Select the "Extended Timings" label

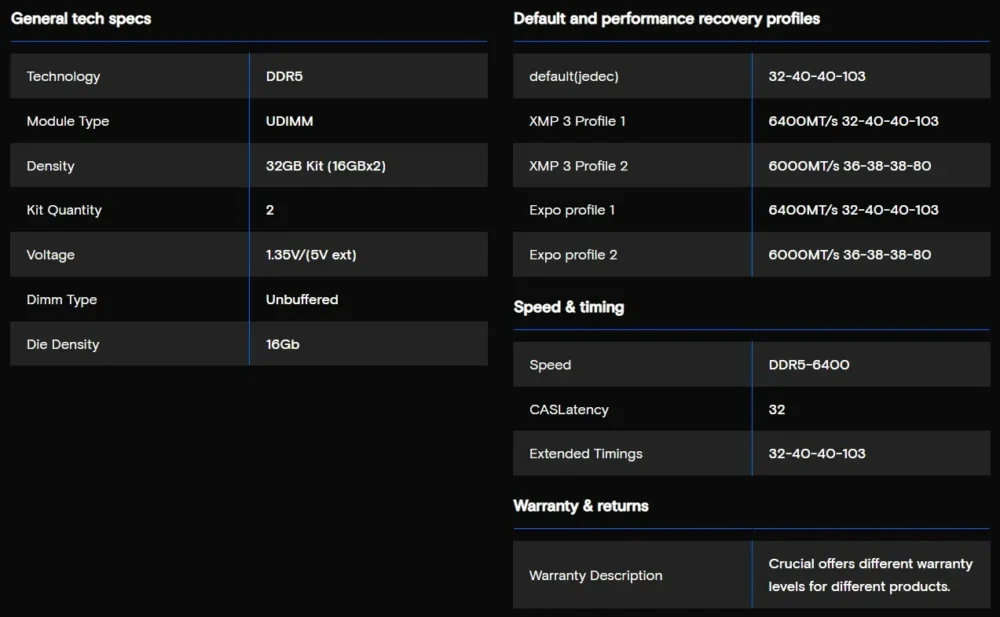[586, 454]
